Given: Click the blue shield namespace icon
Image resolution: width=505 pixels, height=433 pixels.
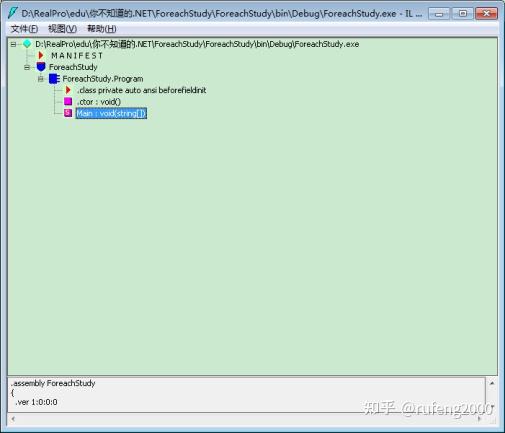Looking at the screenshot, I should click(41, 67).
